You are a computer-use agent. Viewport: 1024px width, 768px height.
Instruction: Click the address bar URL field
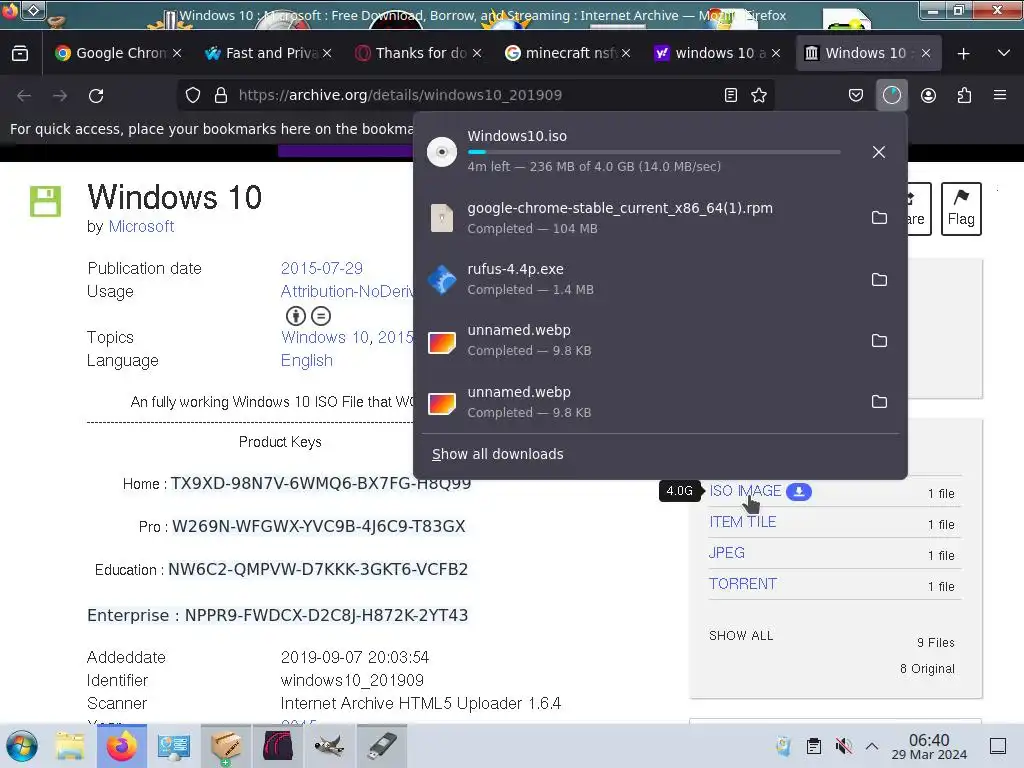coord(475,95)
